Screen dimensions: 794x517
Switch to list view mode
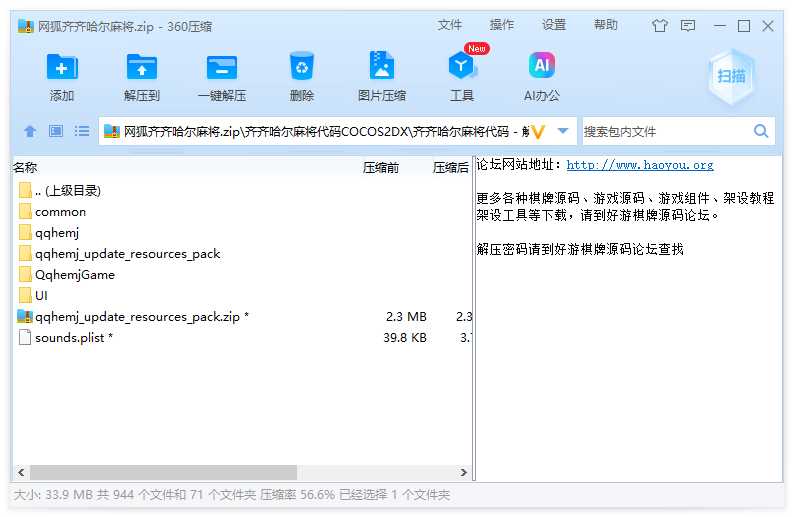coord(82,131)
